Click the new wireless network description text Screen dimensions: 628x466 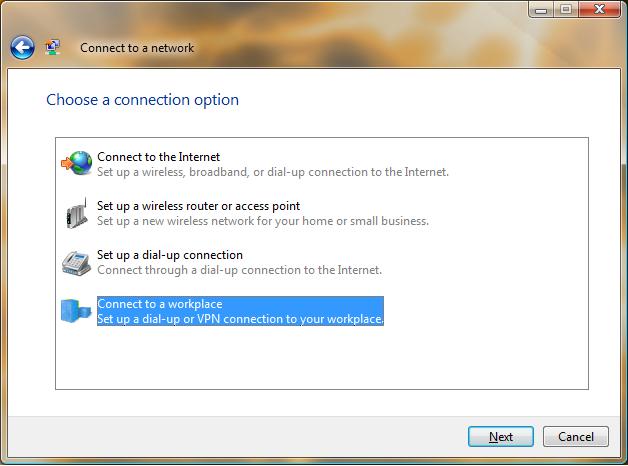coord(263,221)
